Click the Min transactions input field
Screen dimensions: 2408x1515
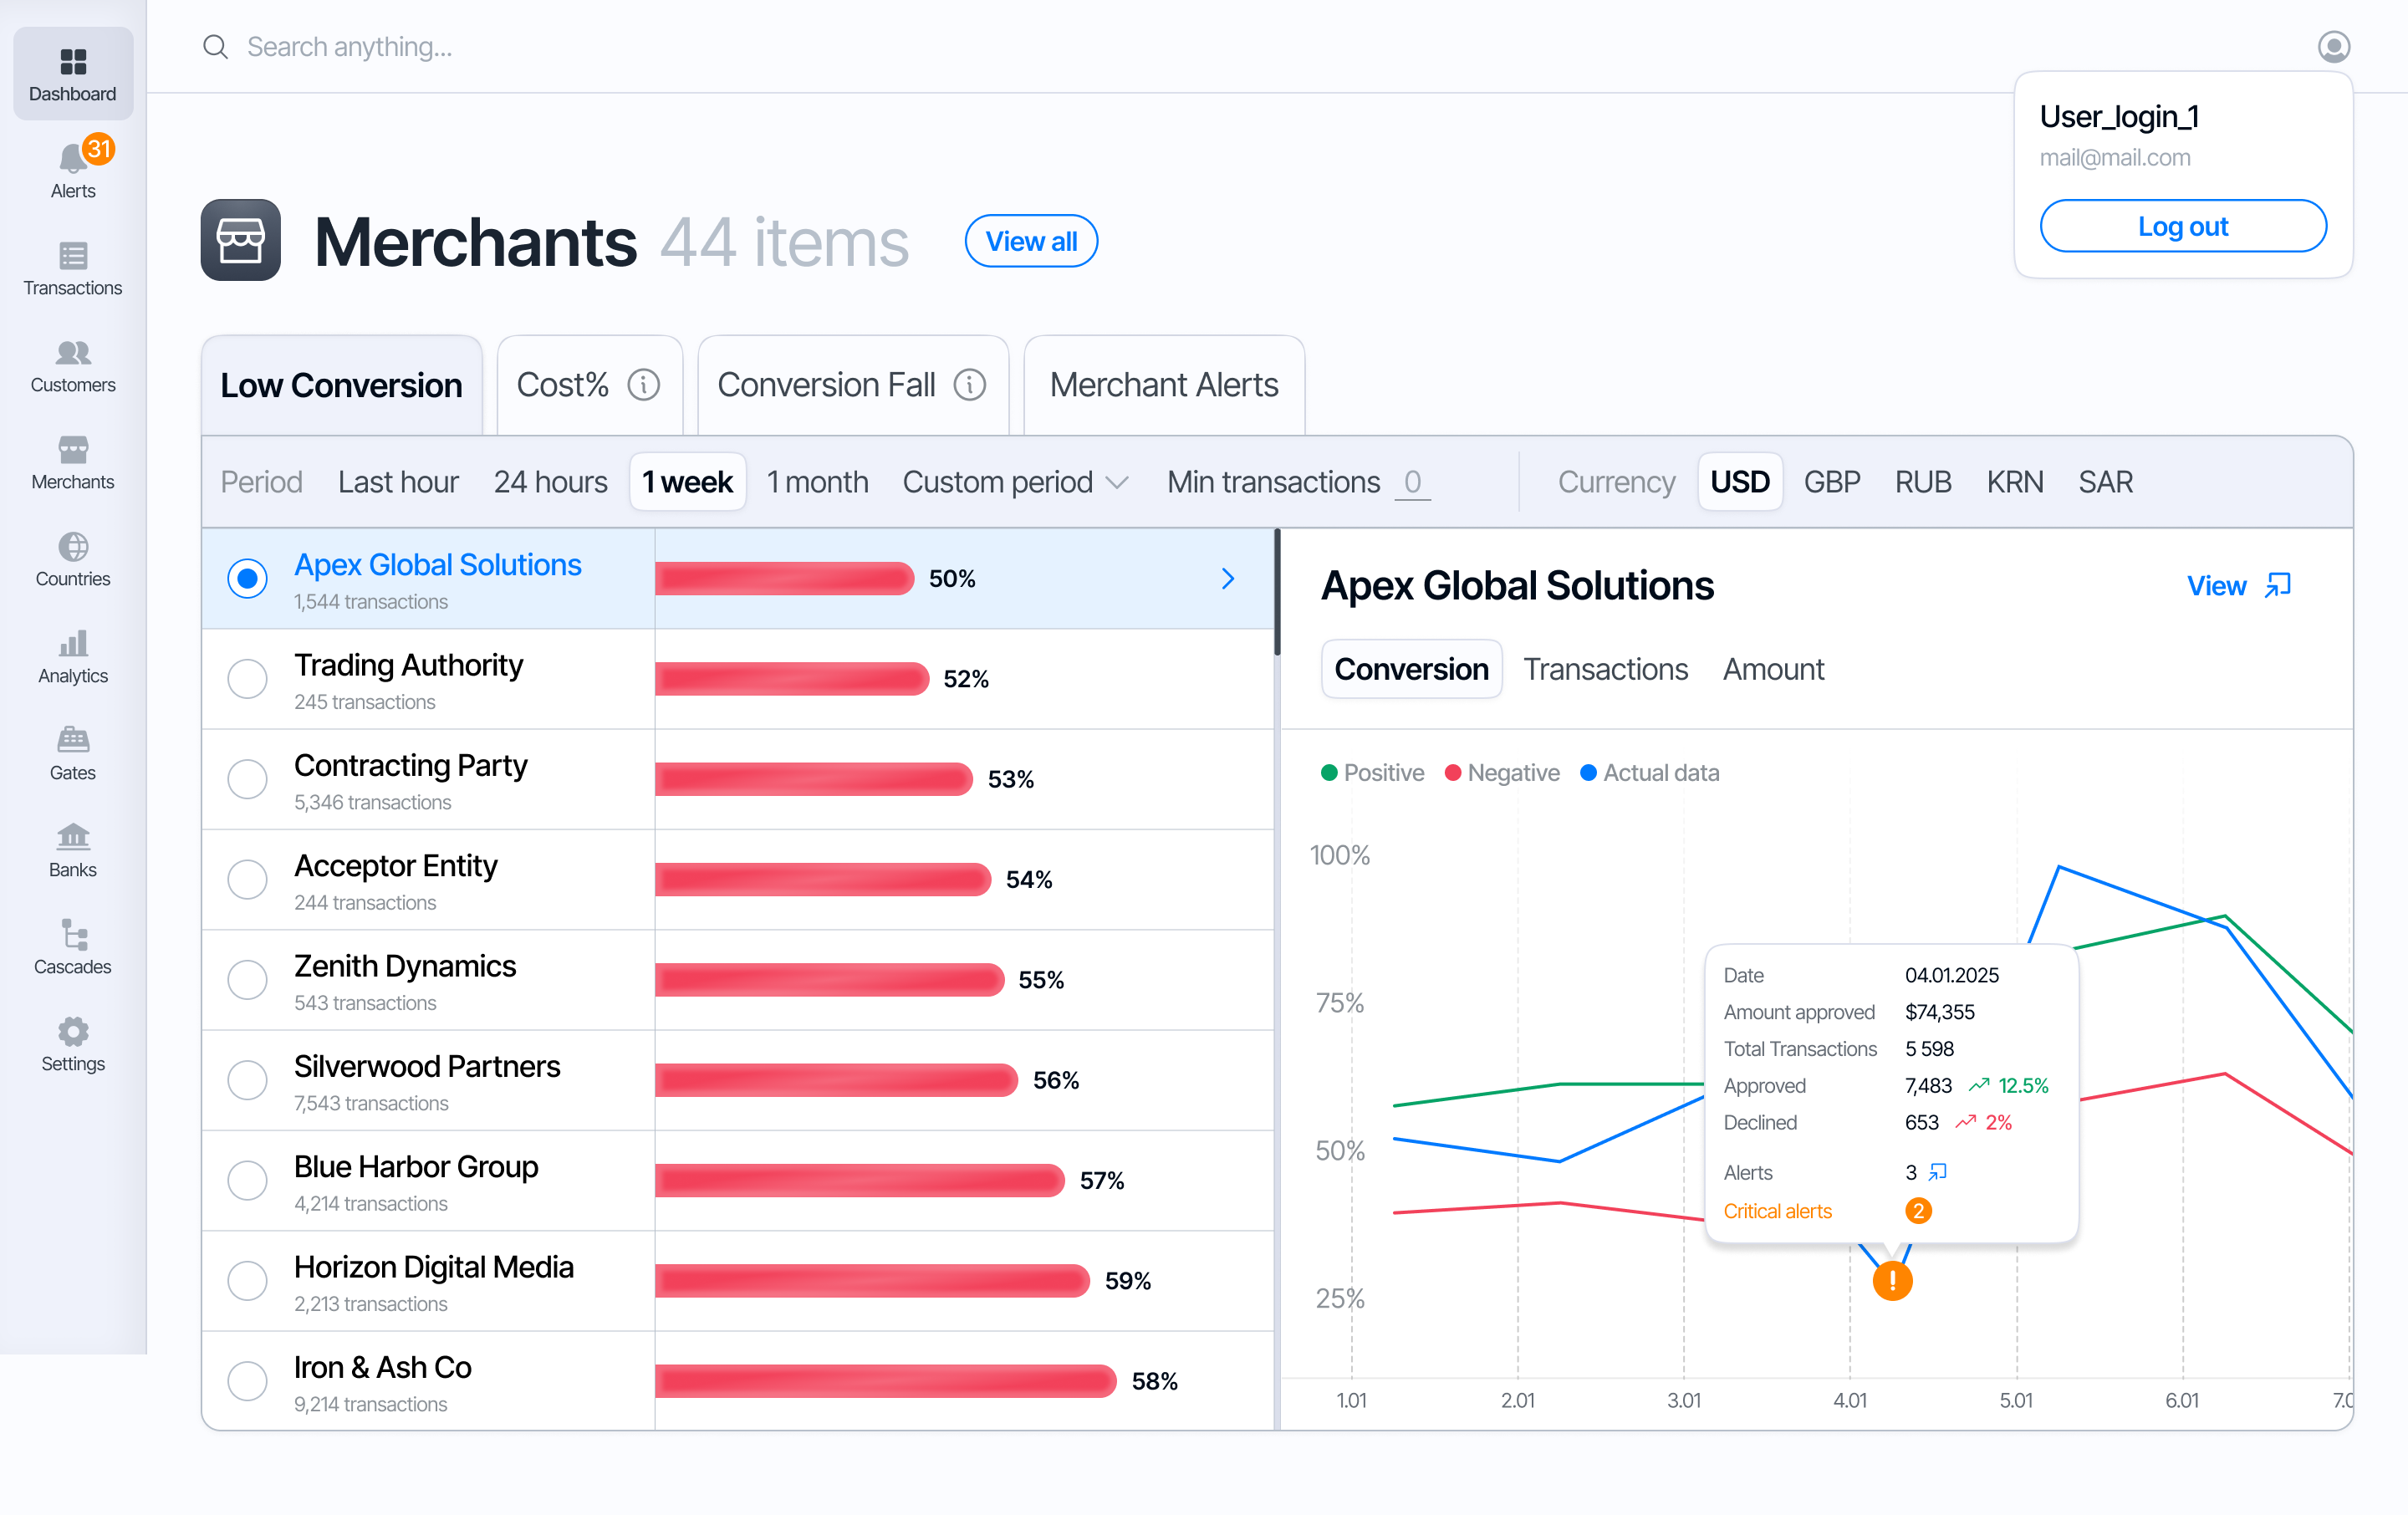(x=1411, y=482)
